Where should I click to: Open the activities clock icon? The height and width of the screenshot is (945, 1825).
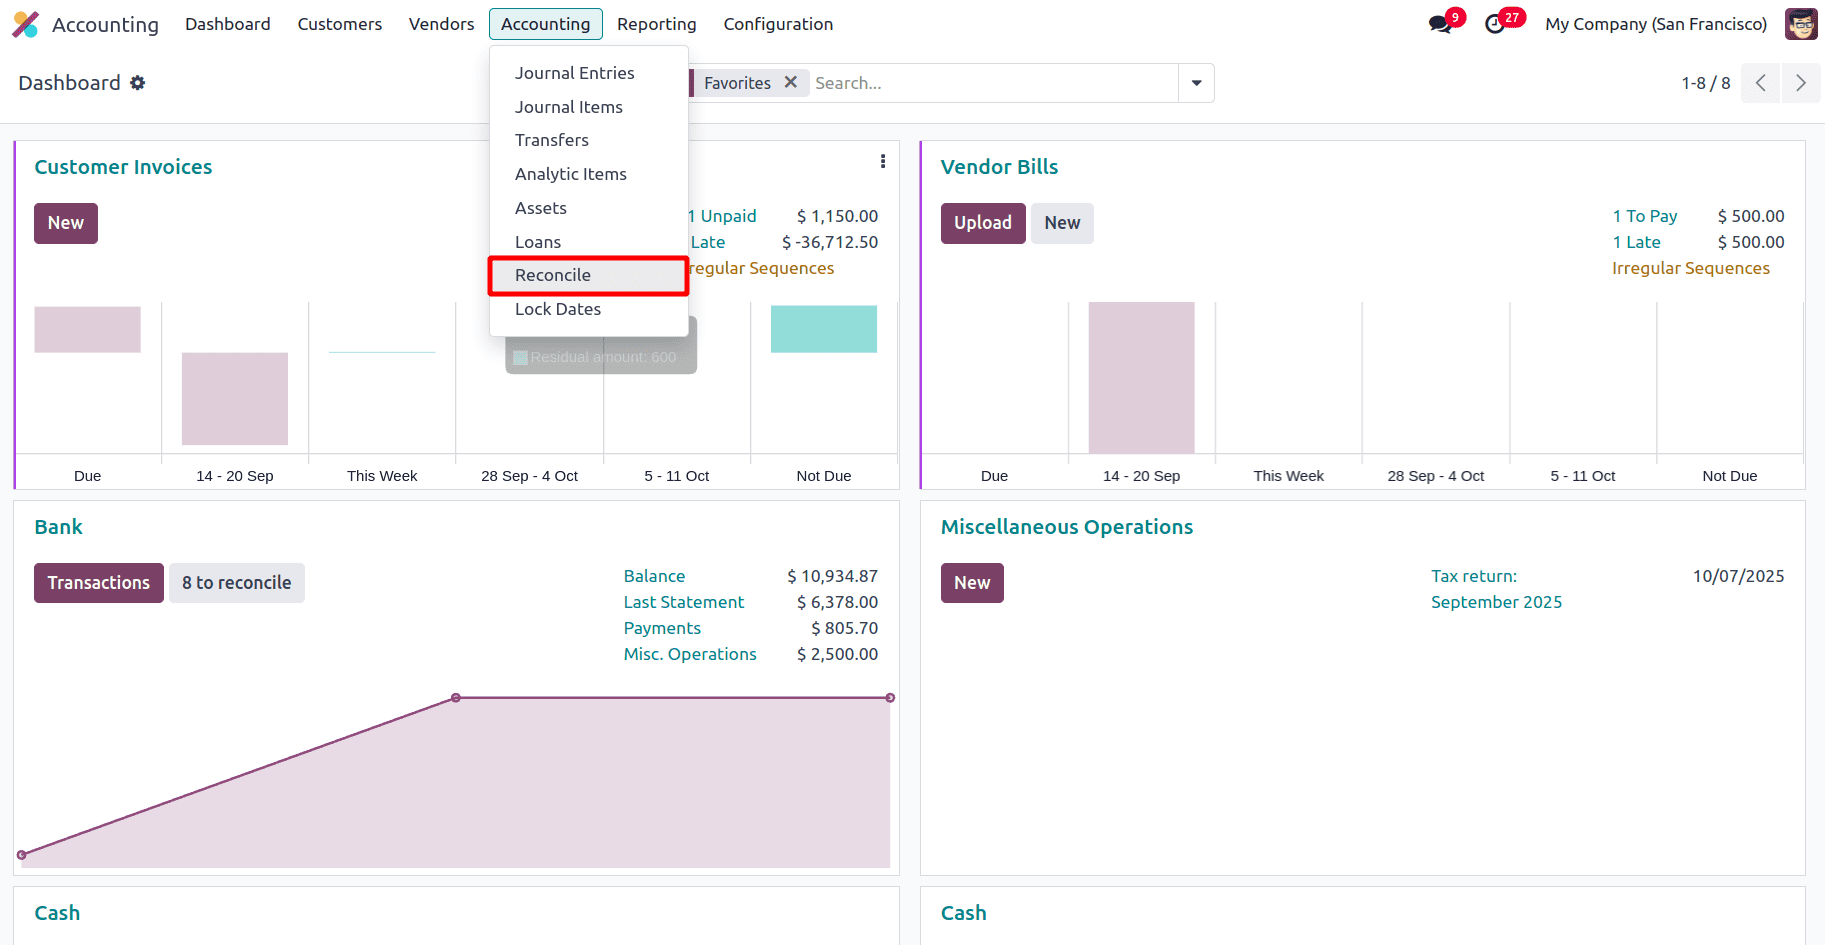click(x=1495, y=24)
